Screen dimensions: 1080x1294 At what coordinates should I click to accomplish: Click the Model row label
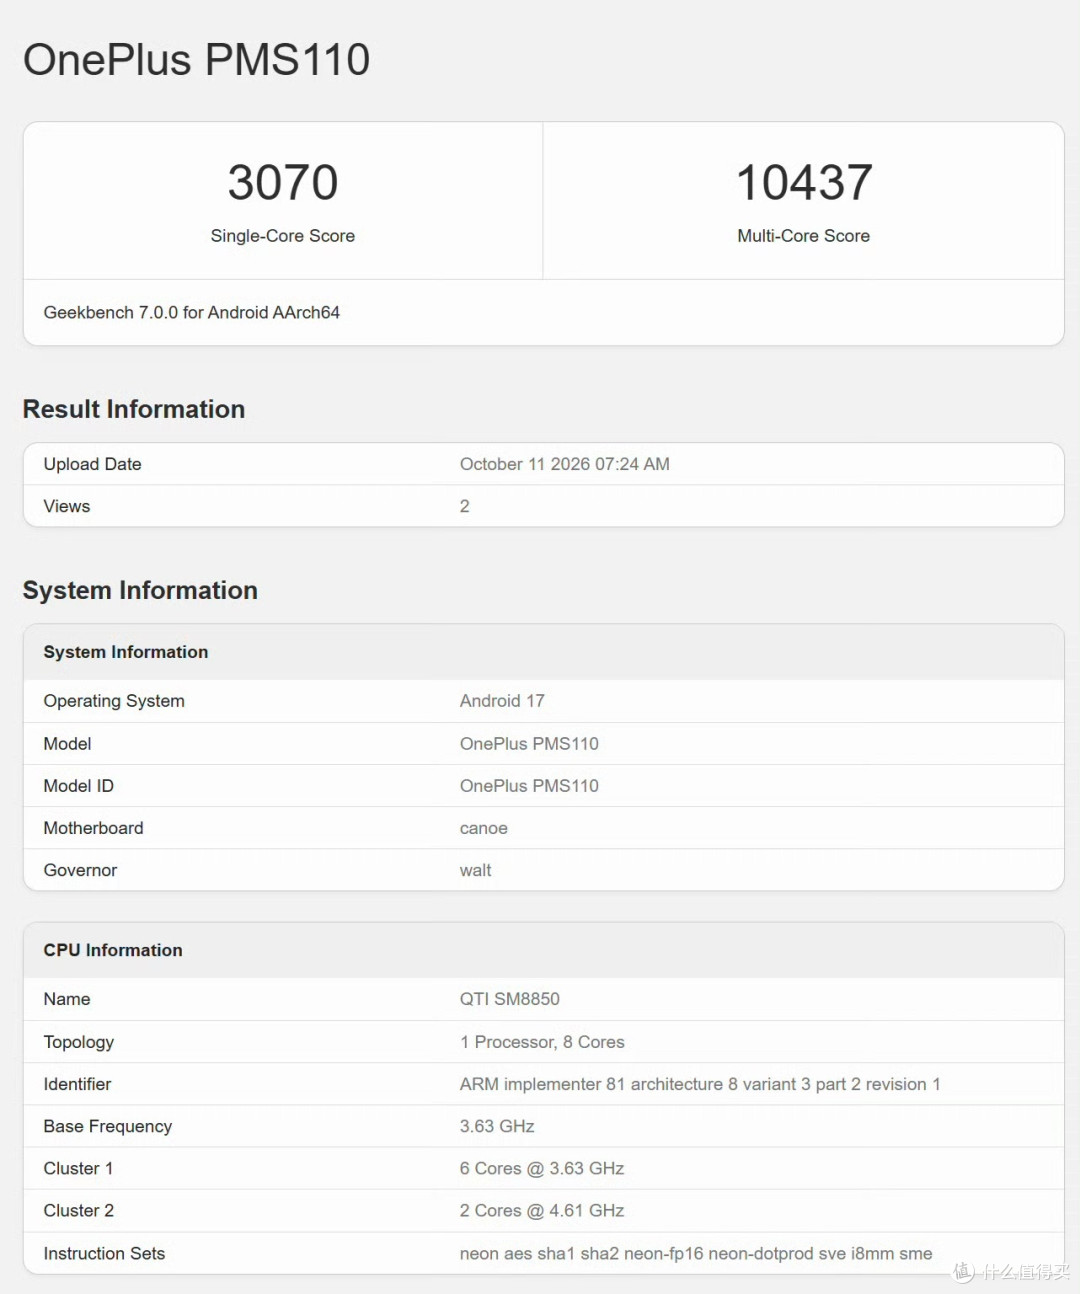tap(67, 744)
